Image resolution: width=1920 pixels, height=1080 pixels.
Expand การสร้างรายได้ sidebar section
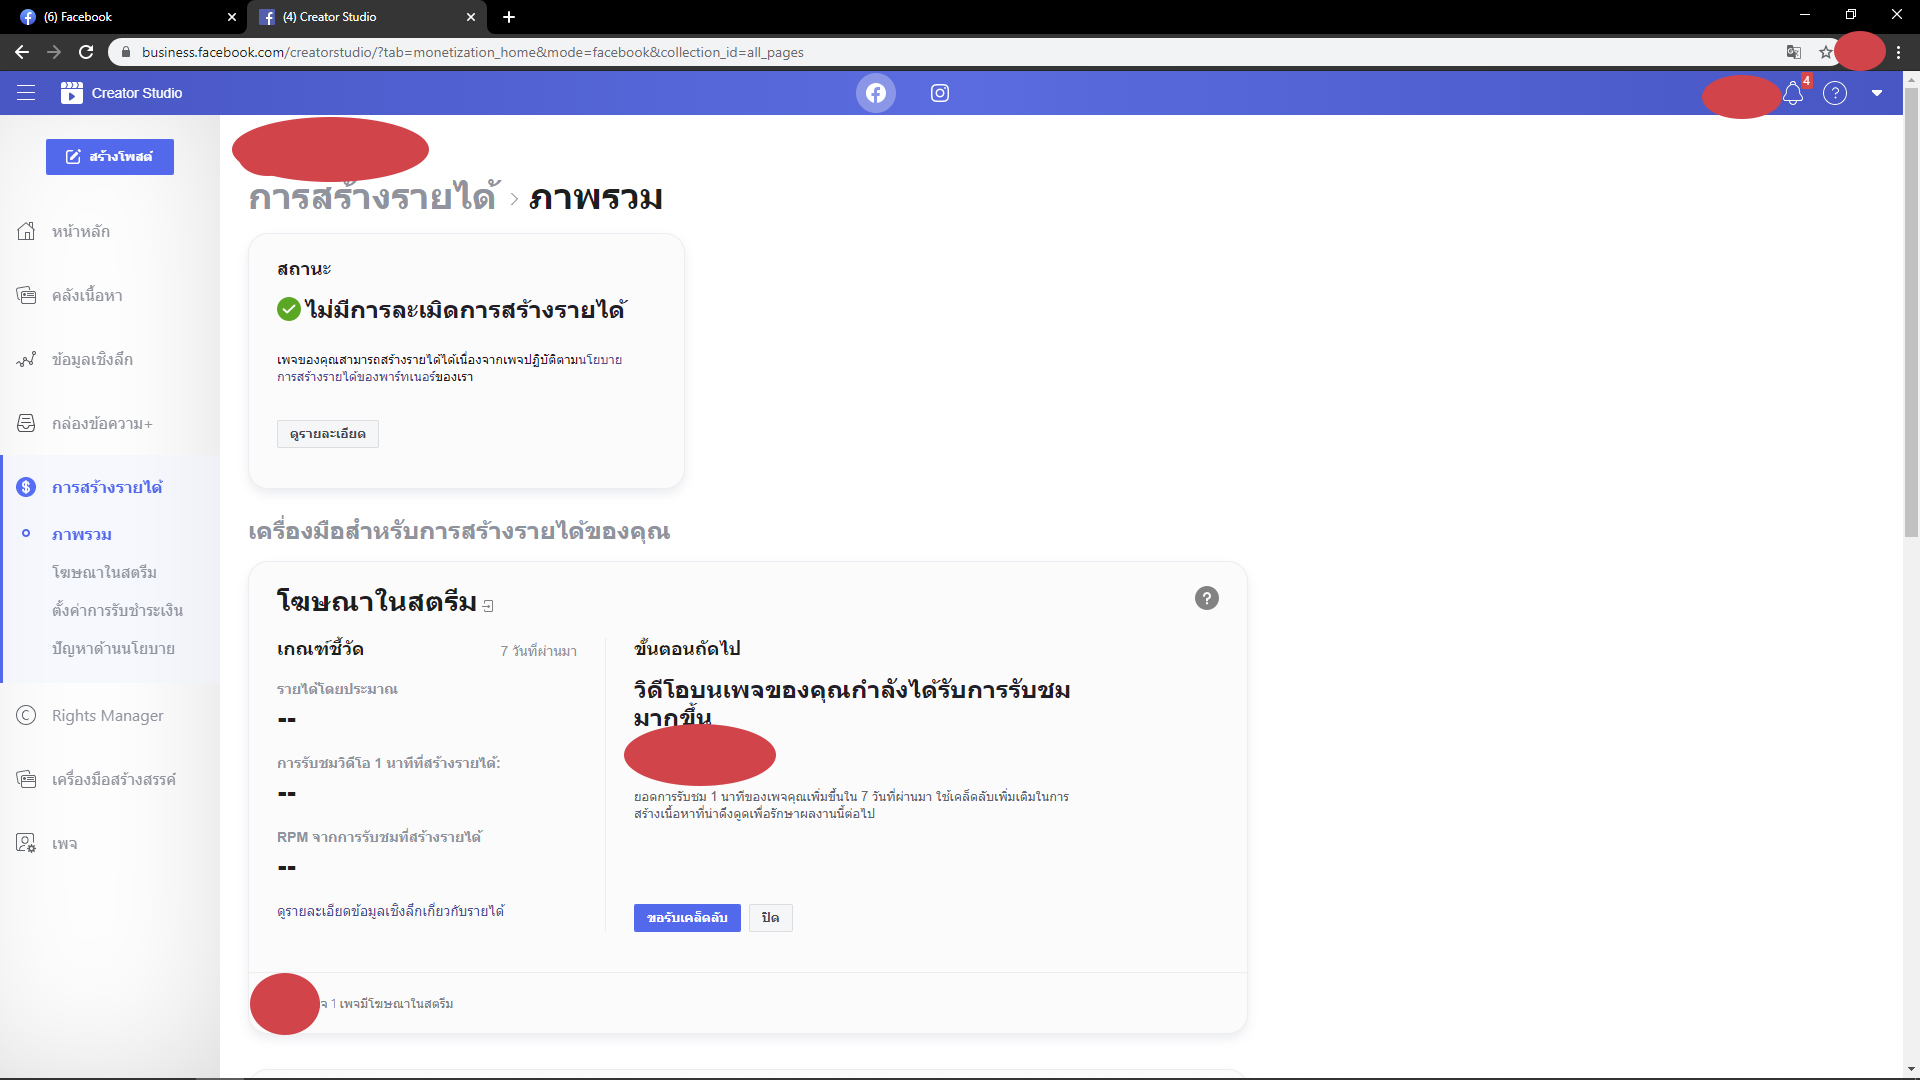(107, 487)
